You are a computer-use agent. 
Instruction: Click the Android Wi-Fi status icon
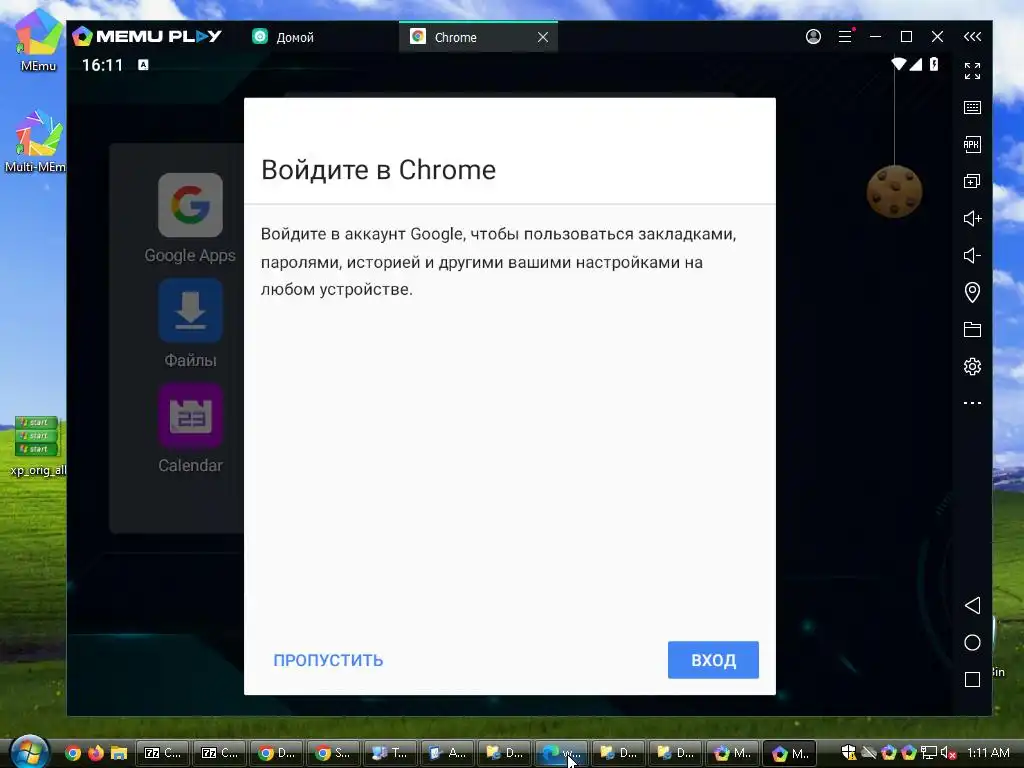click(899, 64)
